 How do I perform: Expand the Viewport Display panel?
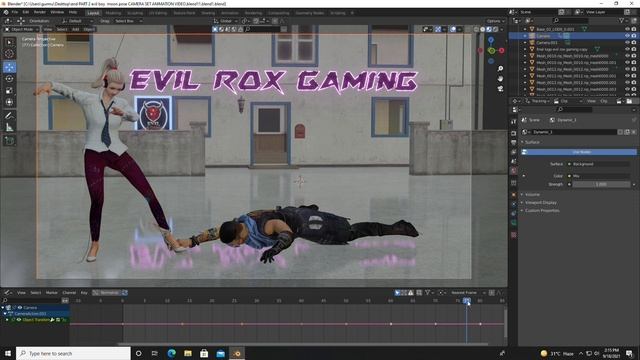coord(540,202)
